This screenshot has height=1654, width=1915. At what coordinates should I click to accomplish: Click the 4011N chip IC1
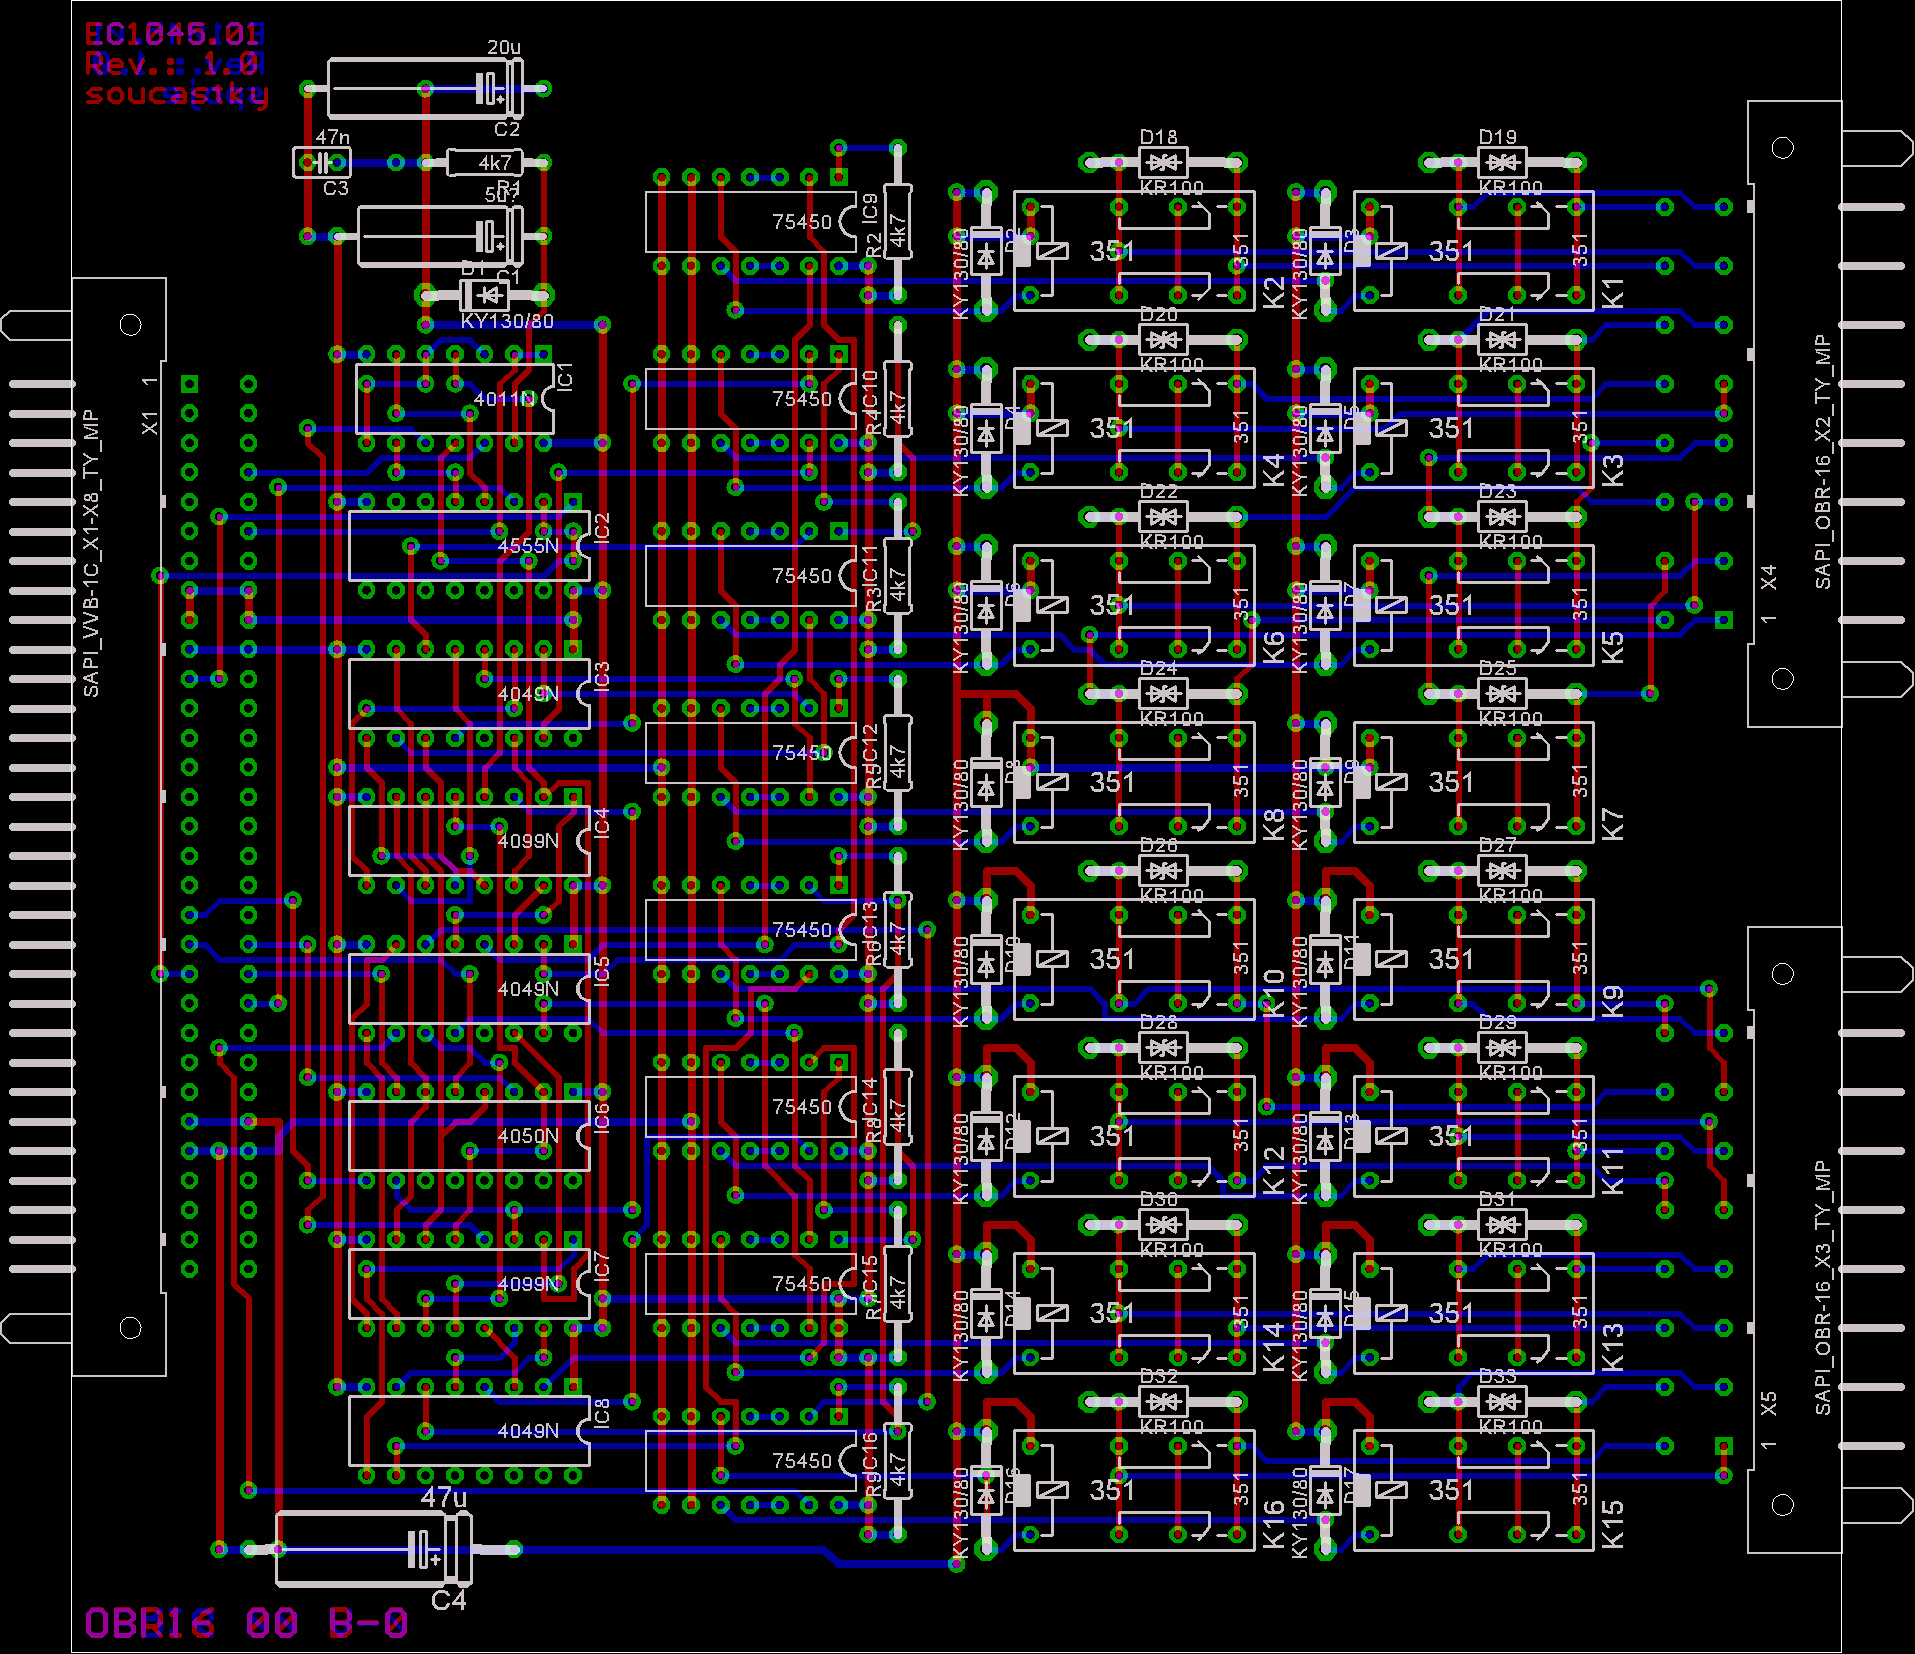(x=455, y=399)
